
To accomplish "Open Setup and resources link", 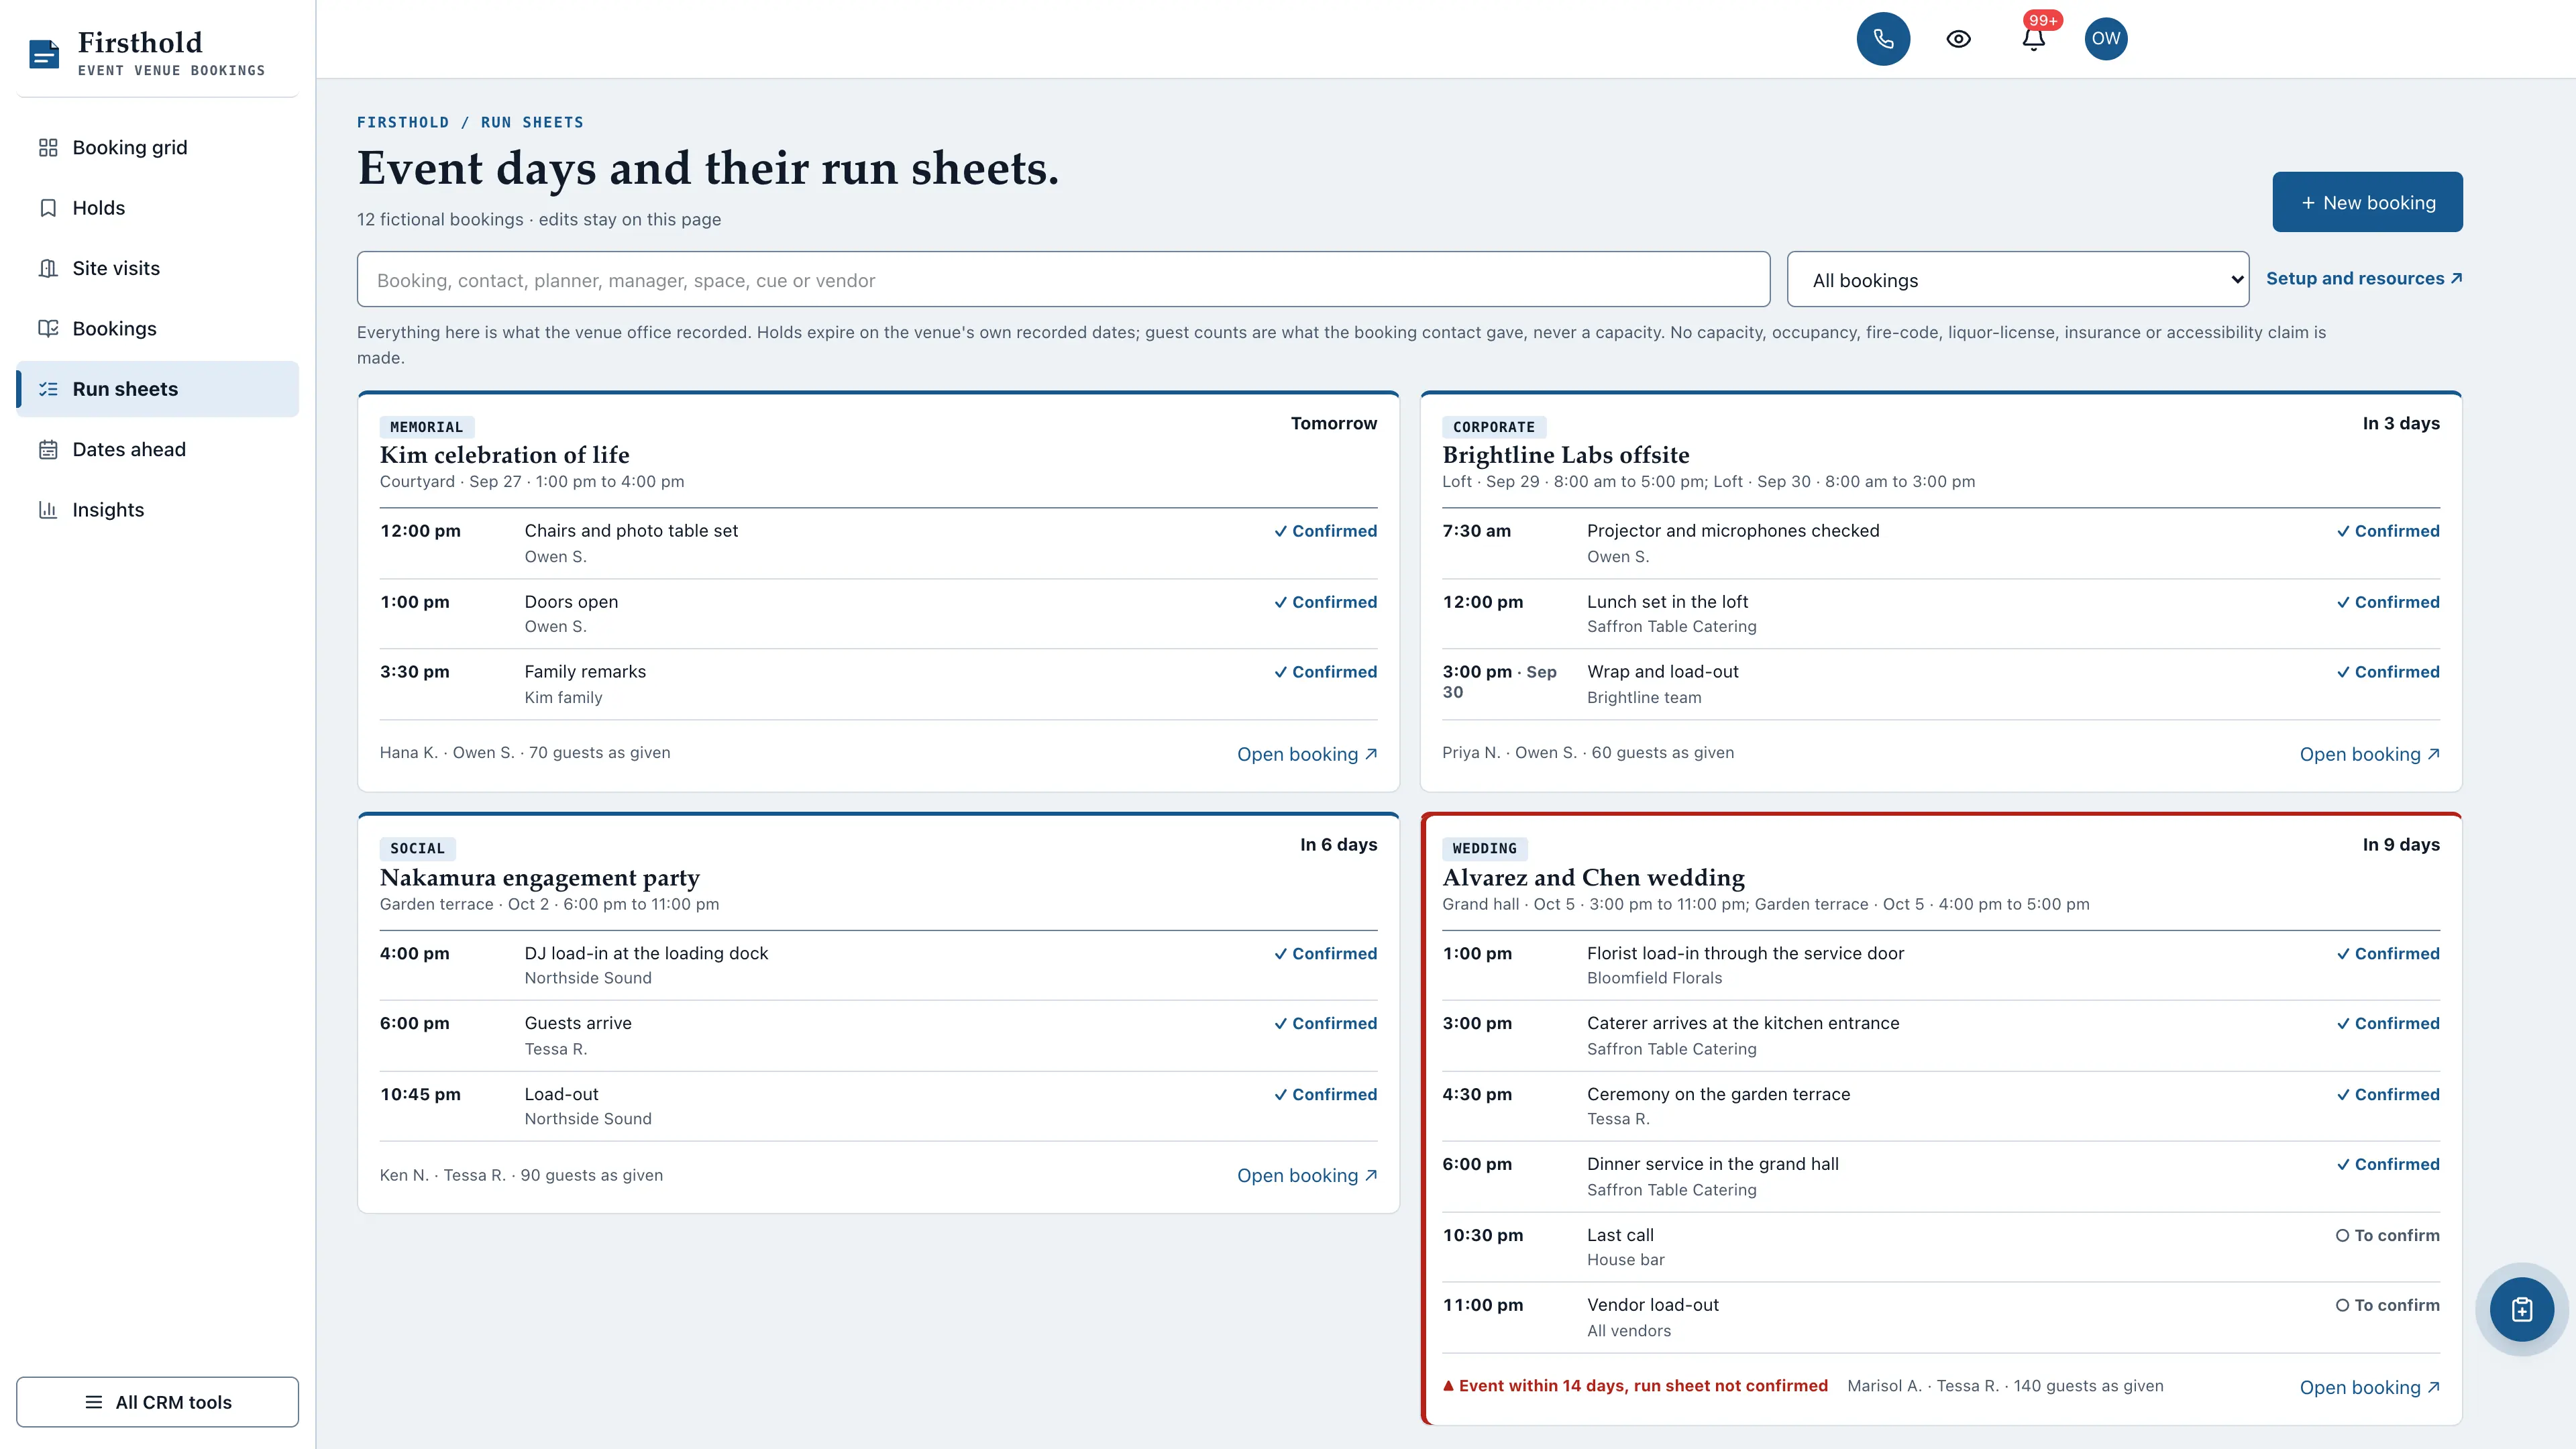I will tap(2364, 278).
